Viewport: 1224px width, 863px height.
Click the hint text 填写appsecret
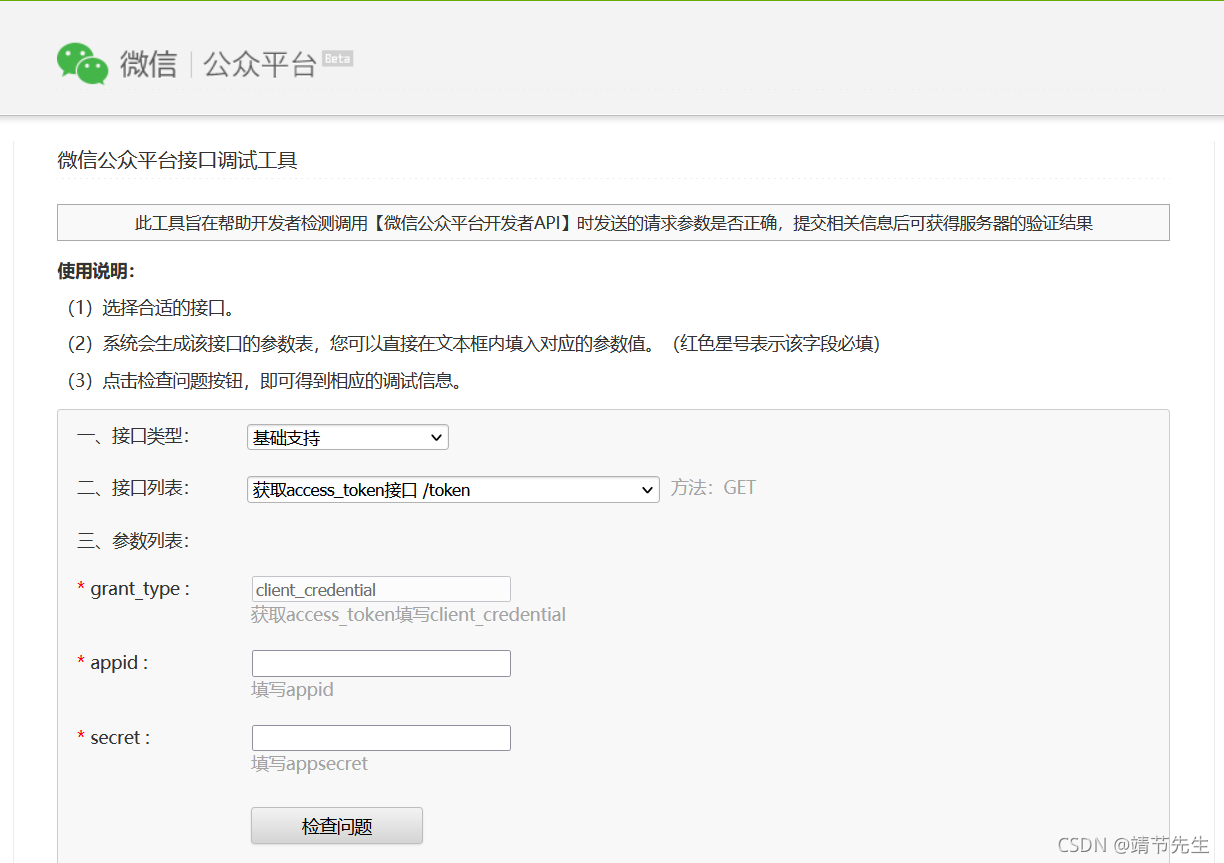pyautogui.click(x=309, y=764)
